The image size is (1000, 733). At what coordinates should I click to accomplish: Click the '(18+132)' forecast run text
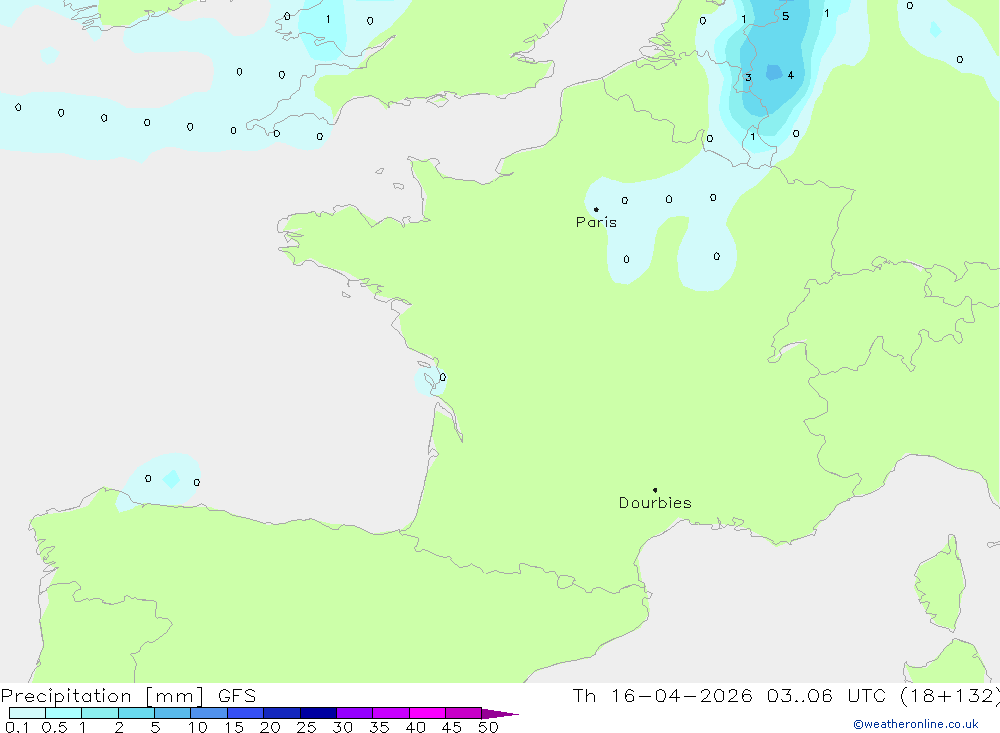949,696
